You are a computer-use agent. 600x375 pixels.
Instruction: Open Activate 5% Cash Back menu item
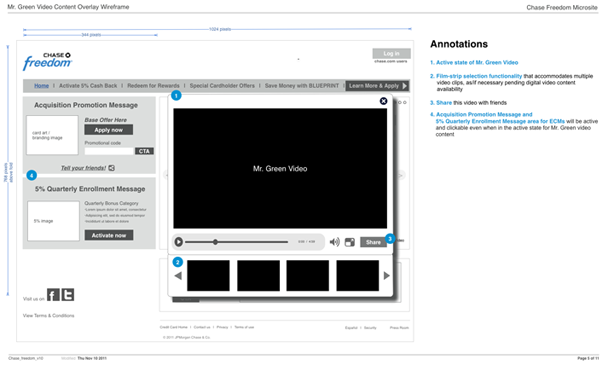tap(88, 86)
